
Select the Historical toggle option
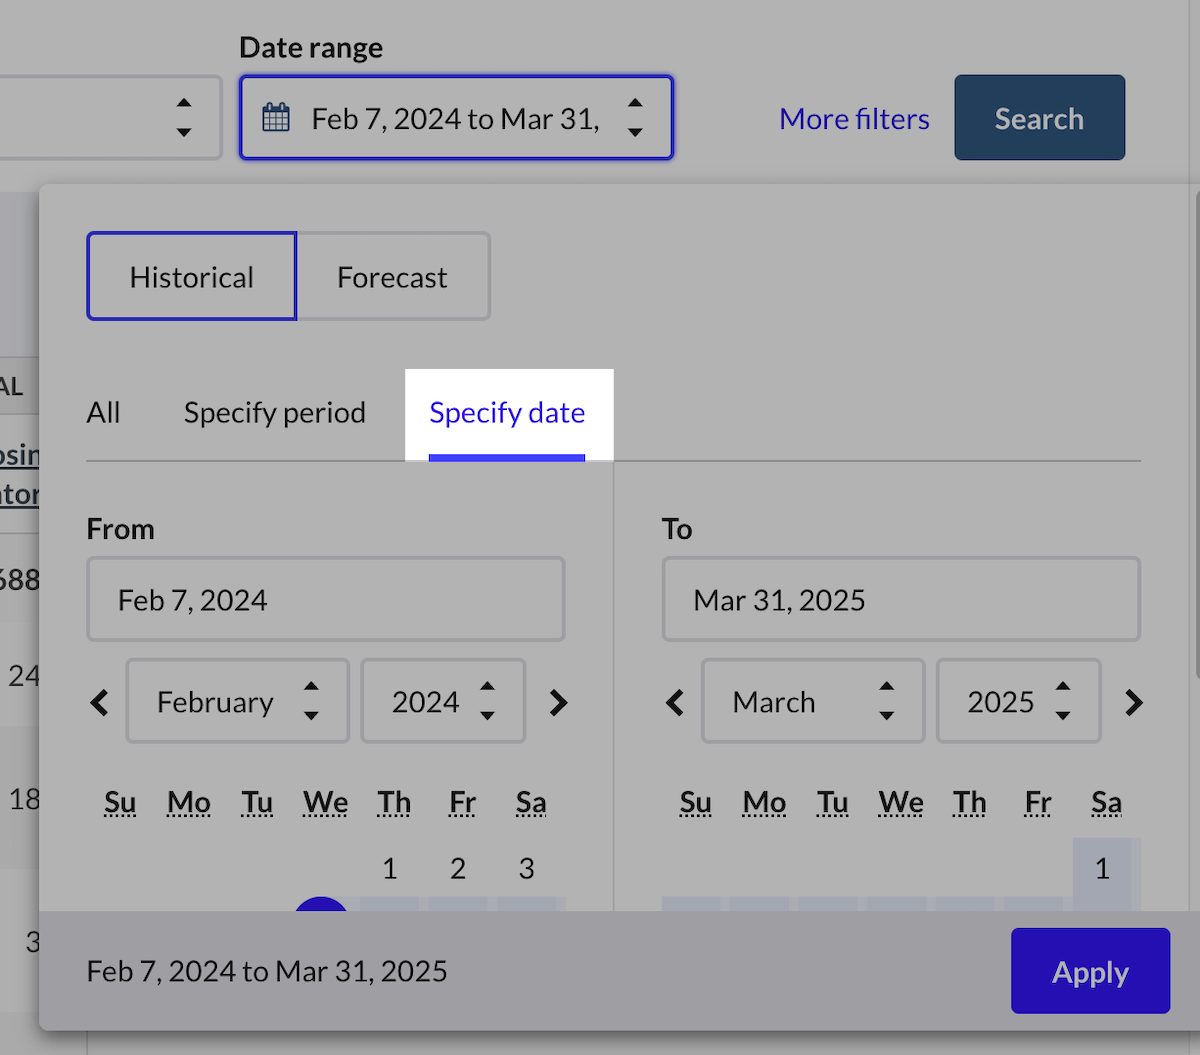[x=192, y=277]
